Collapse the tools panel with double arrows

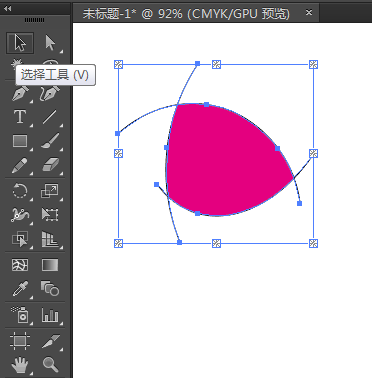click(x=8, y=9)
